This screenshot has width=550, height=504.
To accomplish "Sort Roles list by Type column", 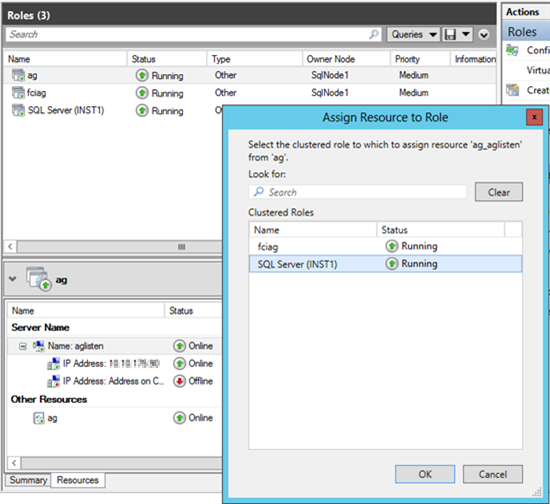I will 255,59.
